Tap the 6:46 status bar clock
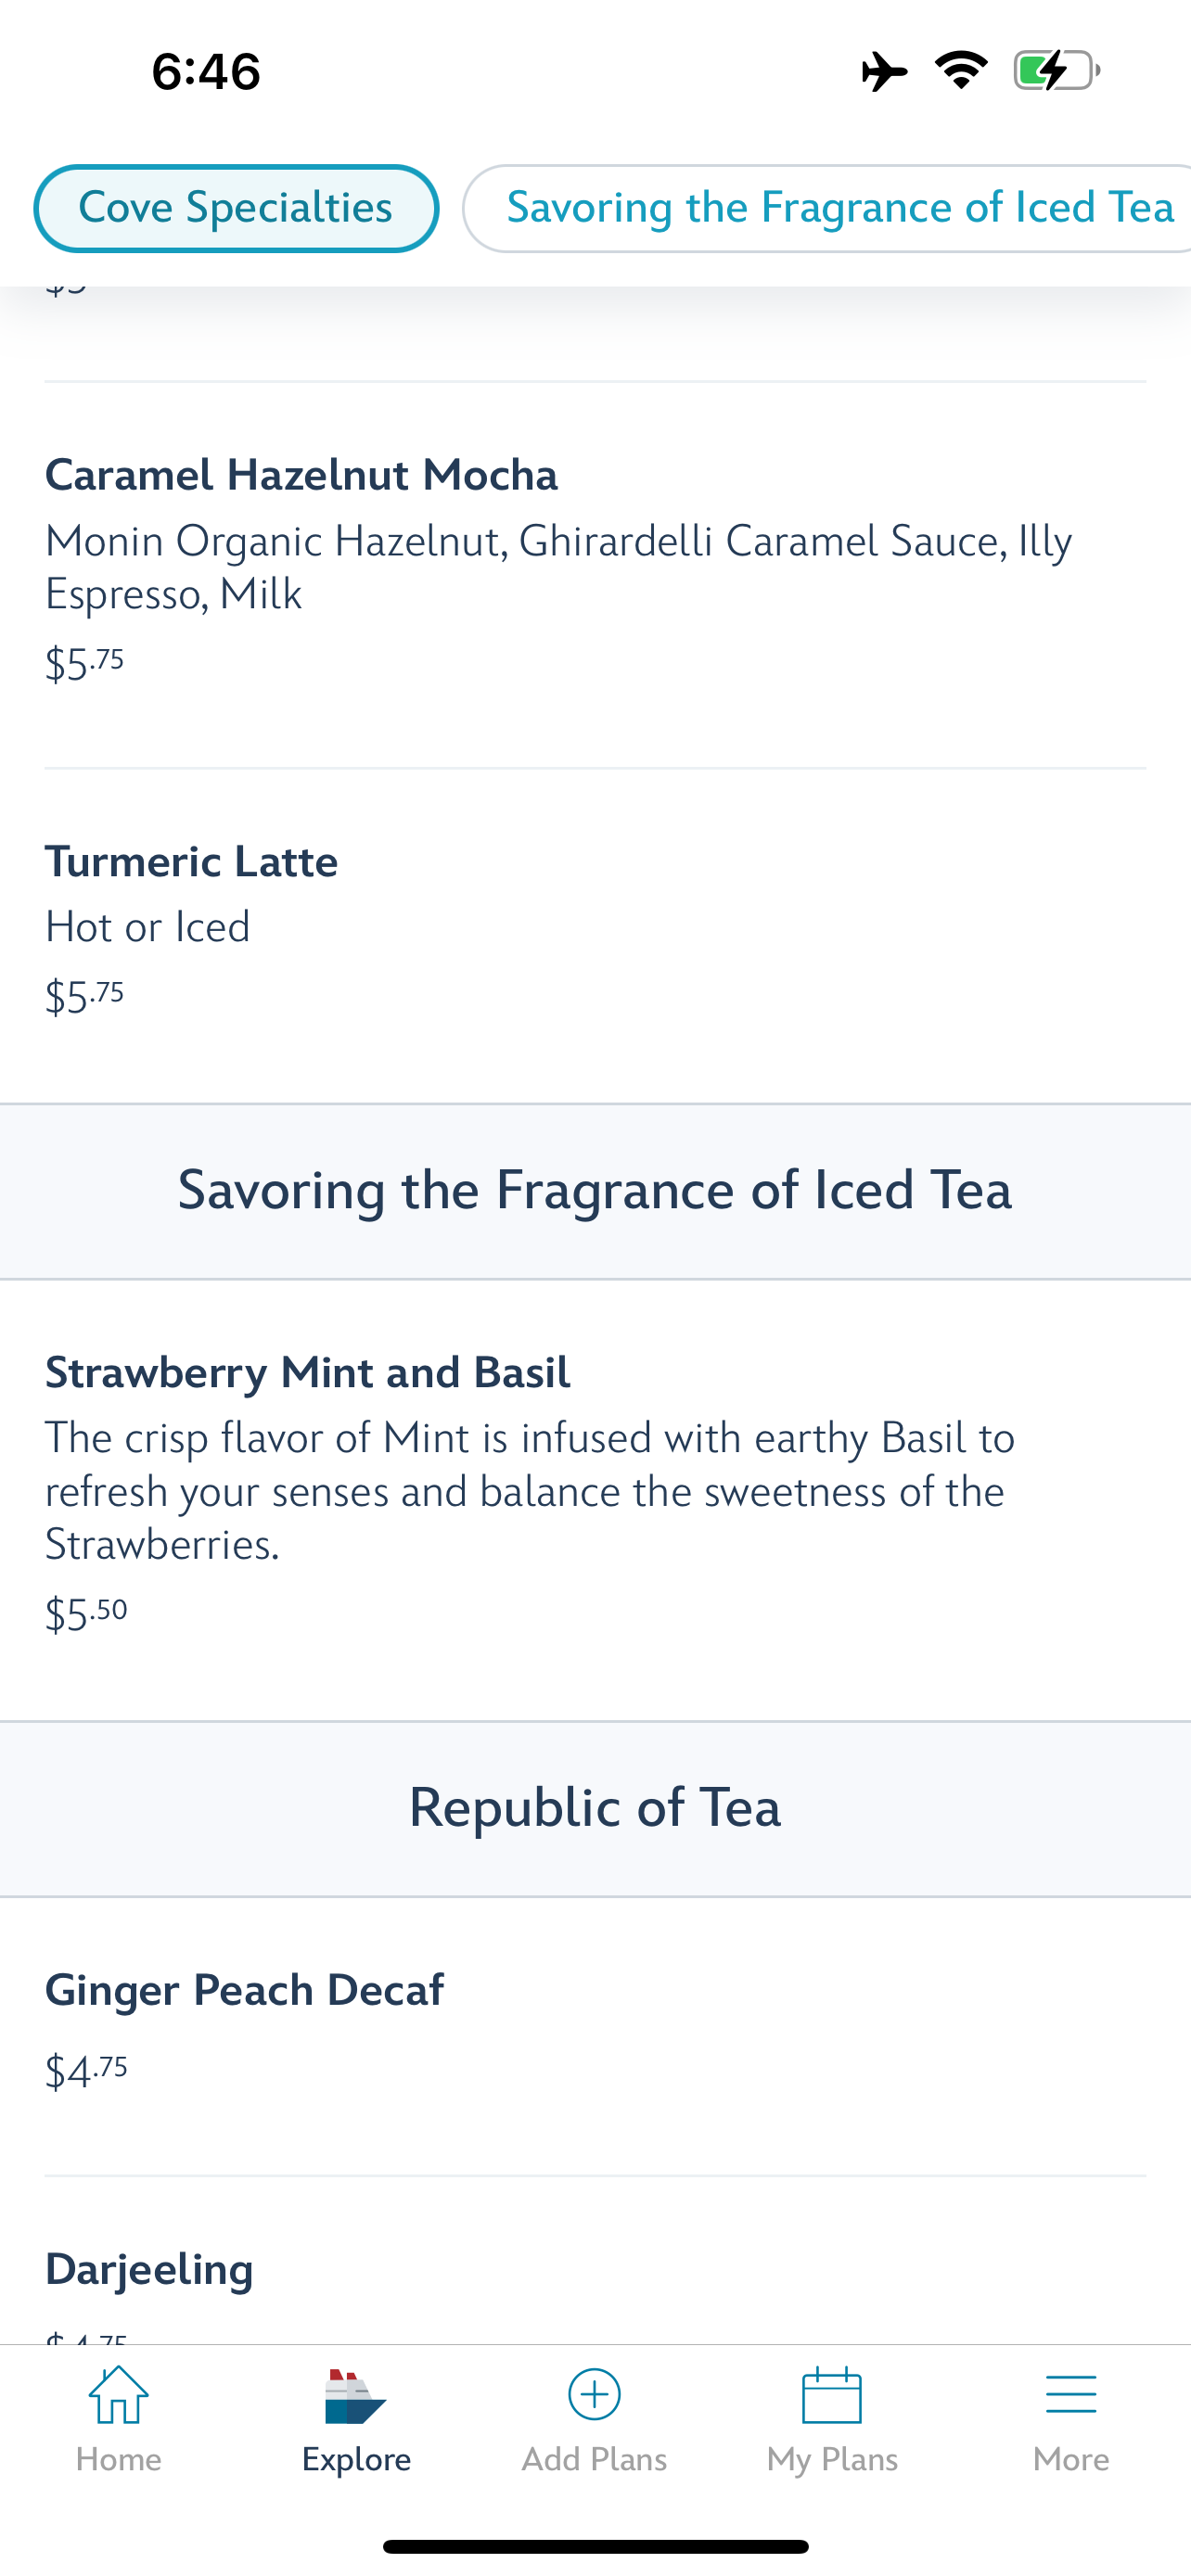The image size is (1191, 2576). coord(206,72)
